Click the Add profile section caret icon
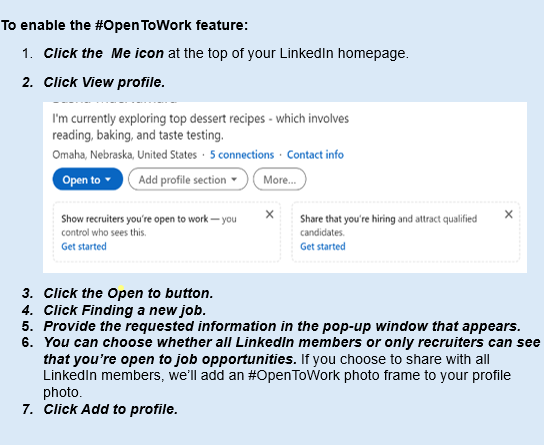The image size is (544, 445). click(x=234, y=179)
